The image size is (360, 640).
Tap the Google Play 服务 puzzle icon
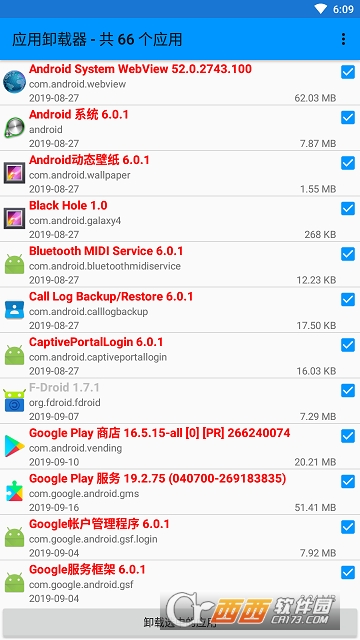click(14, 491)
